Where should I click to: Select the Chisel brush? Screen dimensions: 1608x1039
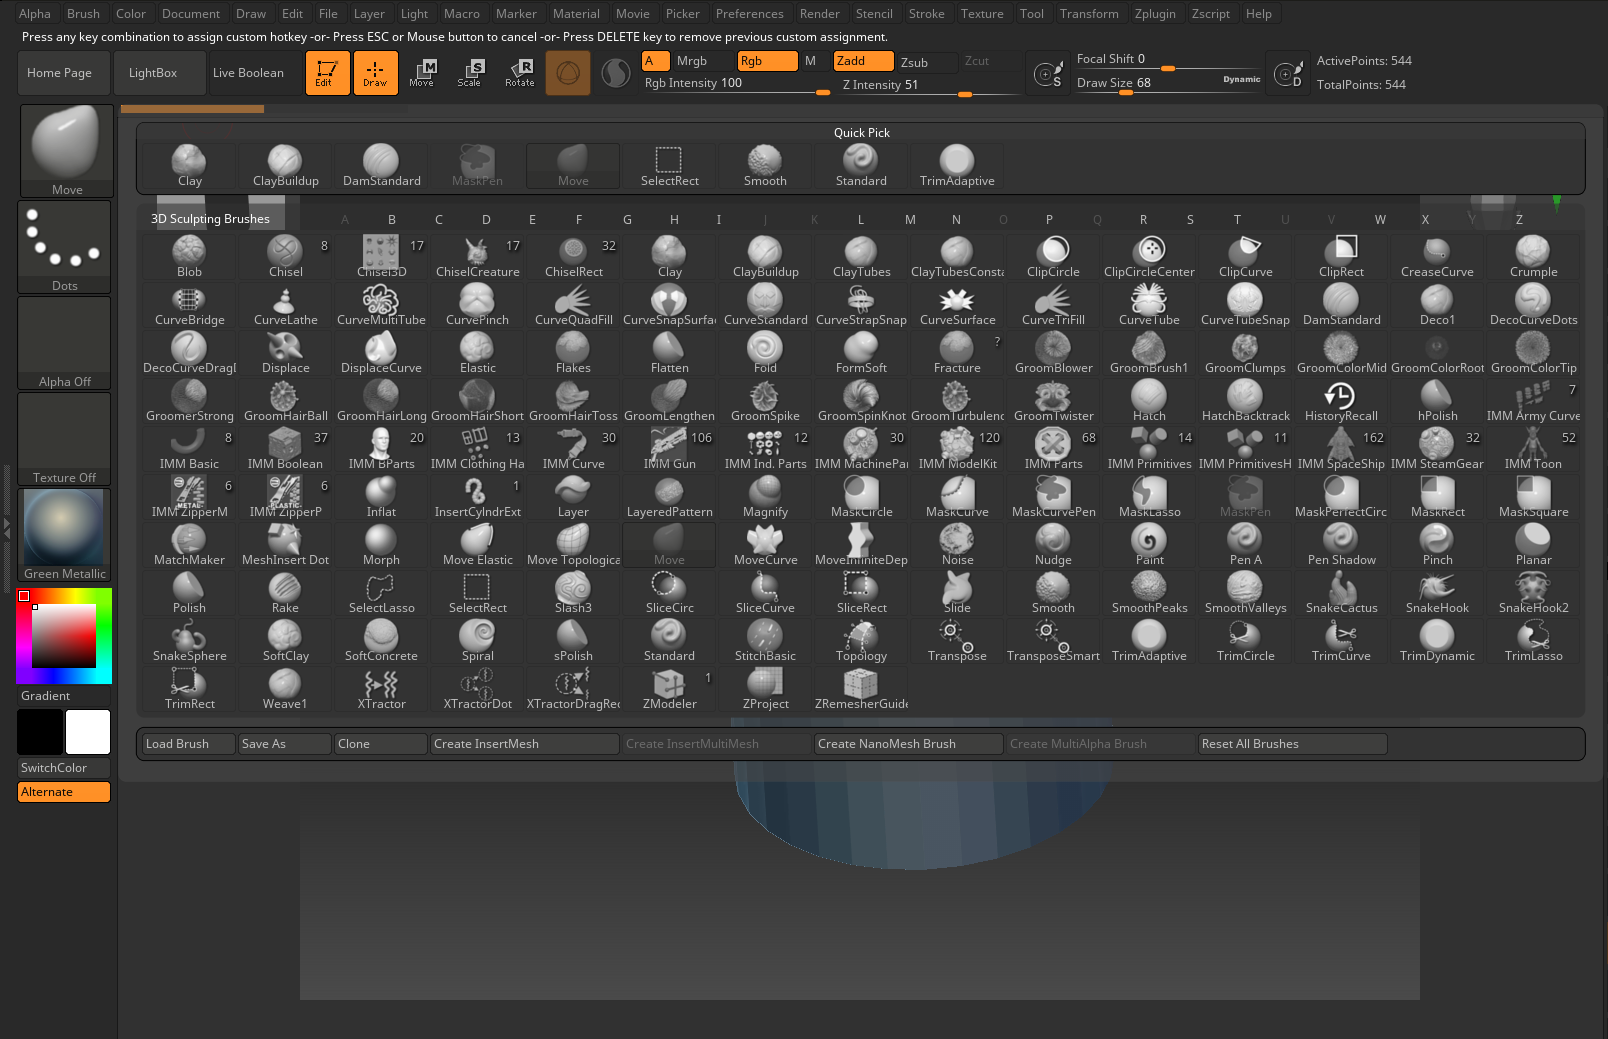click(285, 257)
